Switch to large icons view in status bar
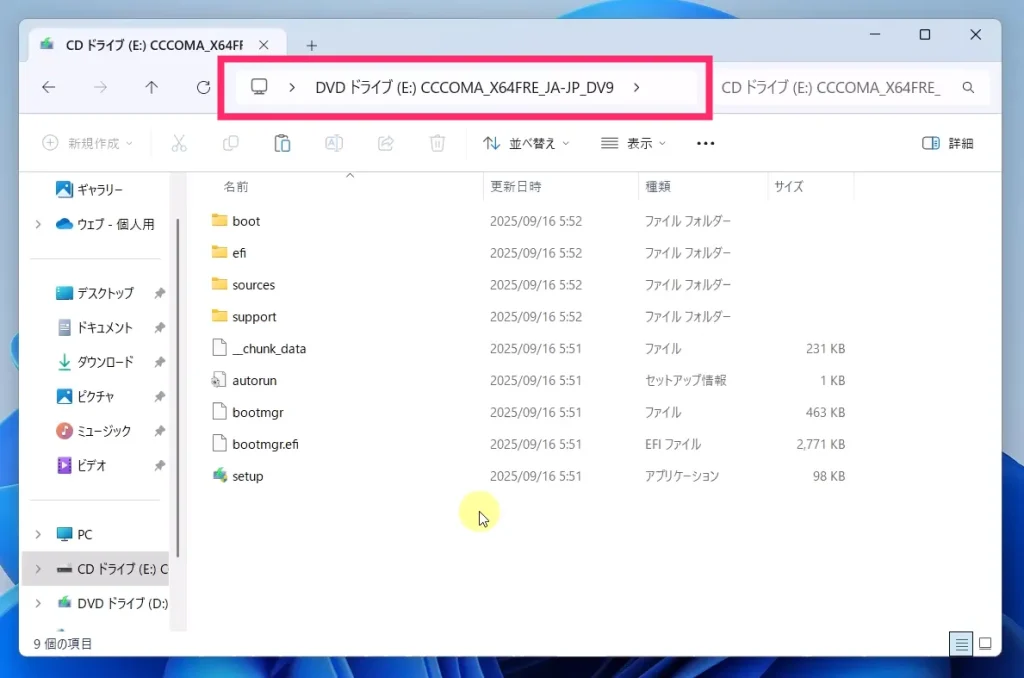 click(x=985, y=643)
